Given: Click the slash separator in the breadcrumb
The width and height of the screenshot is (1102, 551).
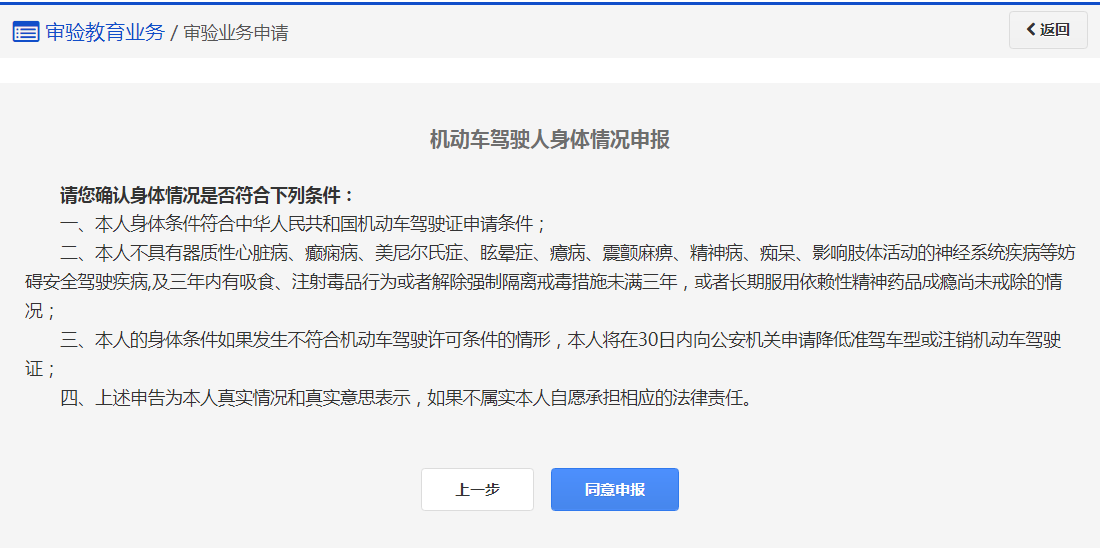Looking at the screenshot, I should coord(174,34).
